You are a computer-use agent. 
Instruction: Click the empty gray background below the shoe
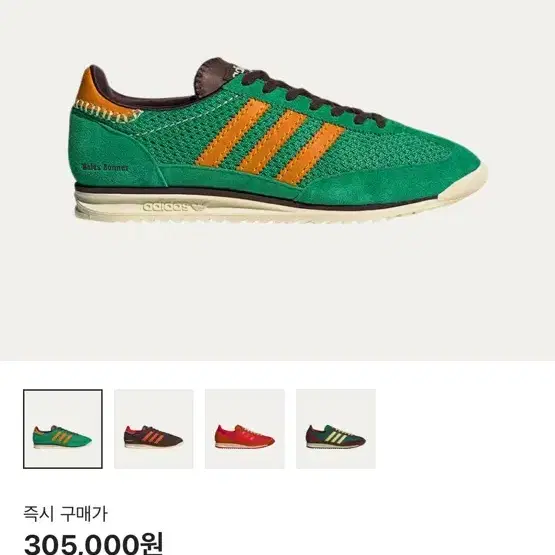pos(278,294)
